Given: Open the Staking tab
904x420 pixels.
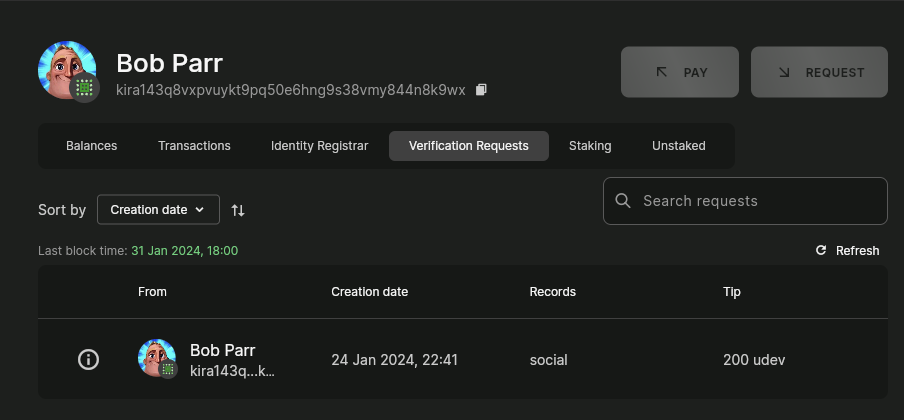Looking at the screenshot, I should click(x=590, y=146).
